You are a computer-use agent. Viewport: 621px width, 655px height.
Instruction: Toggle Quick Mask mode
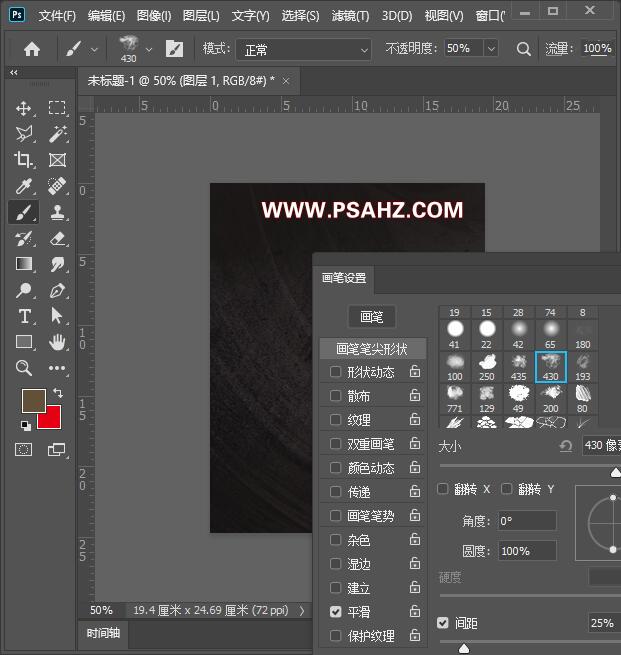pyautogui.click(x=23, y=450)
